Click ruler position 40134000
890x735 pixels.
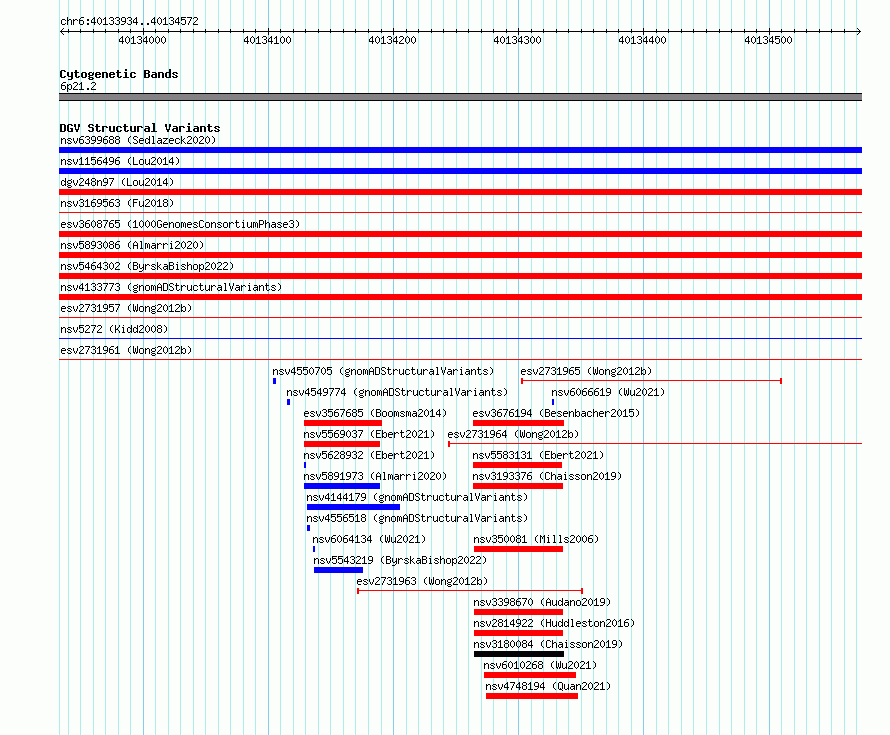click(x=142, y=40)
